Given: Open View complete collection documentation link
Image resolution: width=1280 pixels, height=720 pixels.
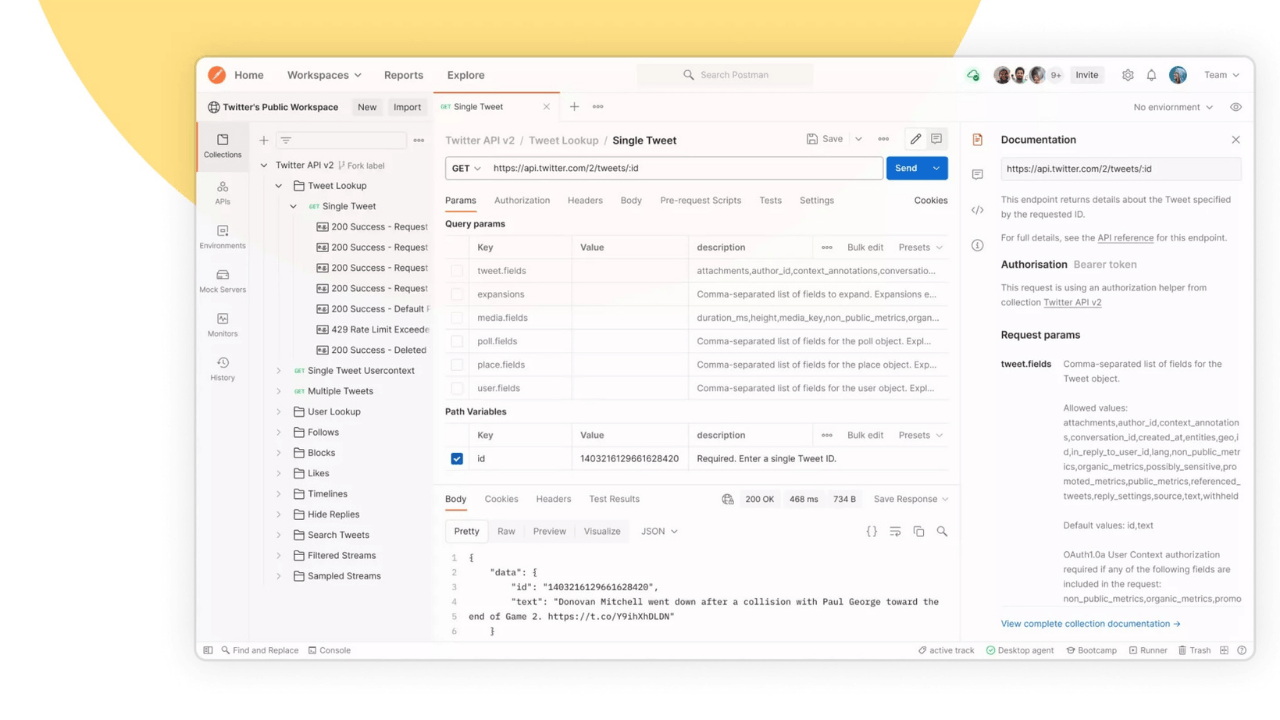Looking at the screenshot, I should (1090, 624).
